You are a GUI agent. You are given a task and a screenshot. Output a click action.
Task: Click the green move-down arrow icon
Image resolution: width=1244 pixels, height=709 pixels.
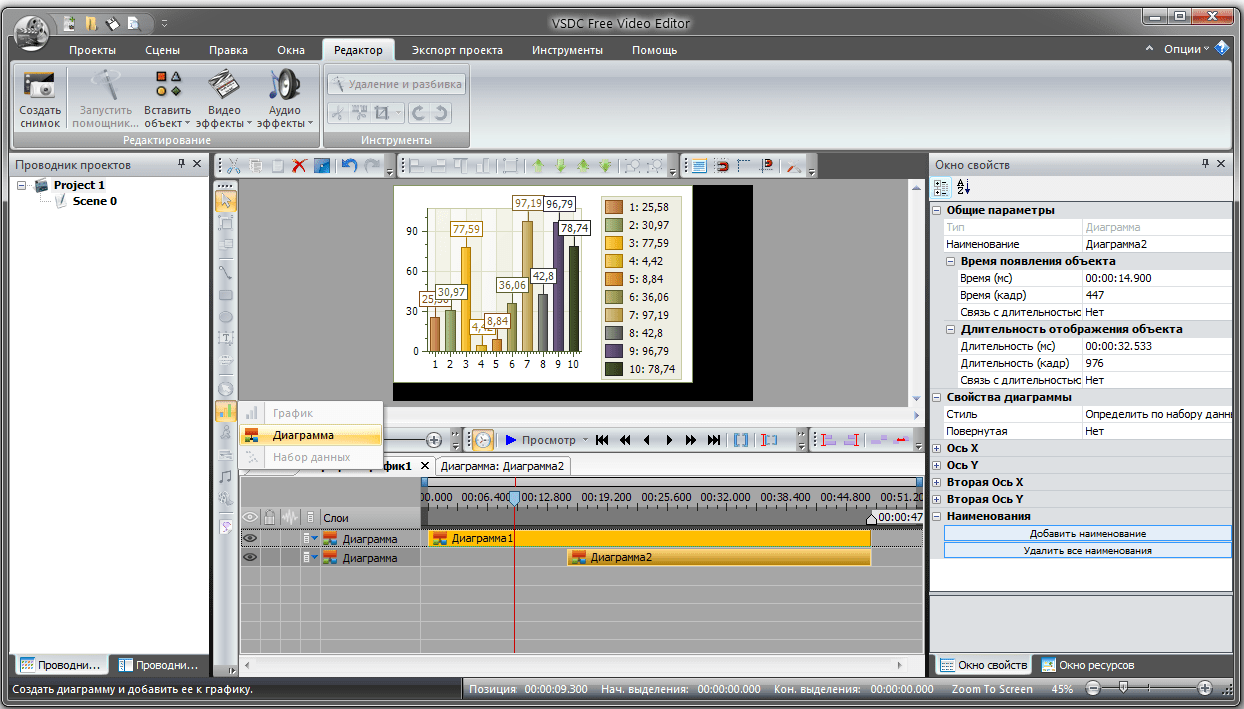tap(560, 166)
